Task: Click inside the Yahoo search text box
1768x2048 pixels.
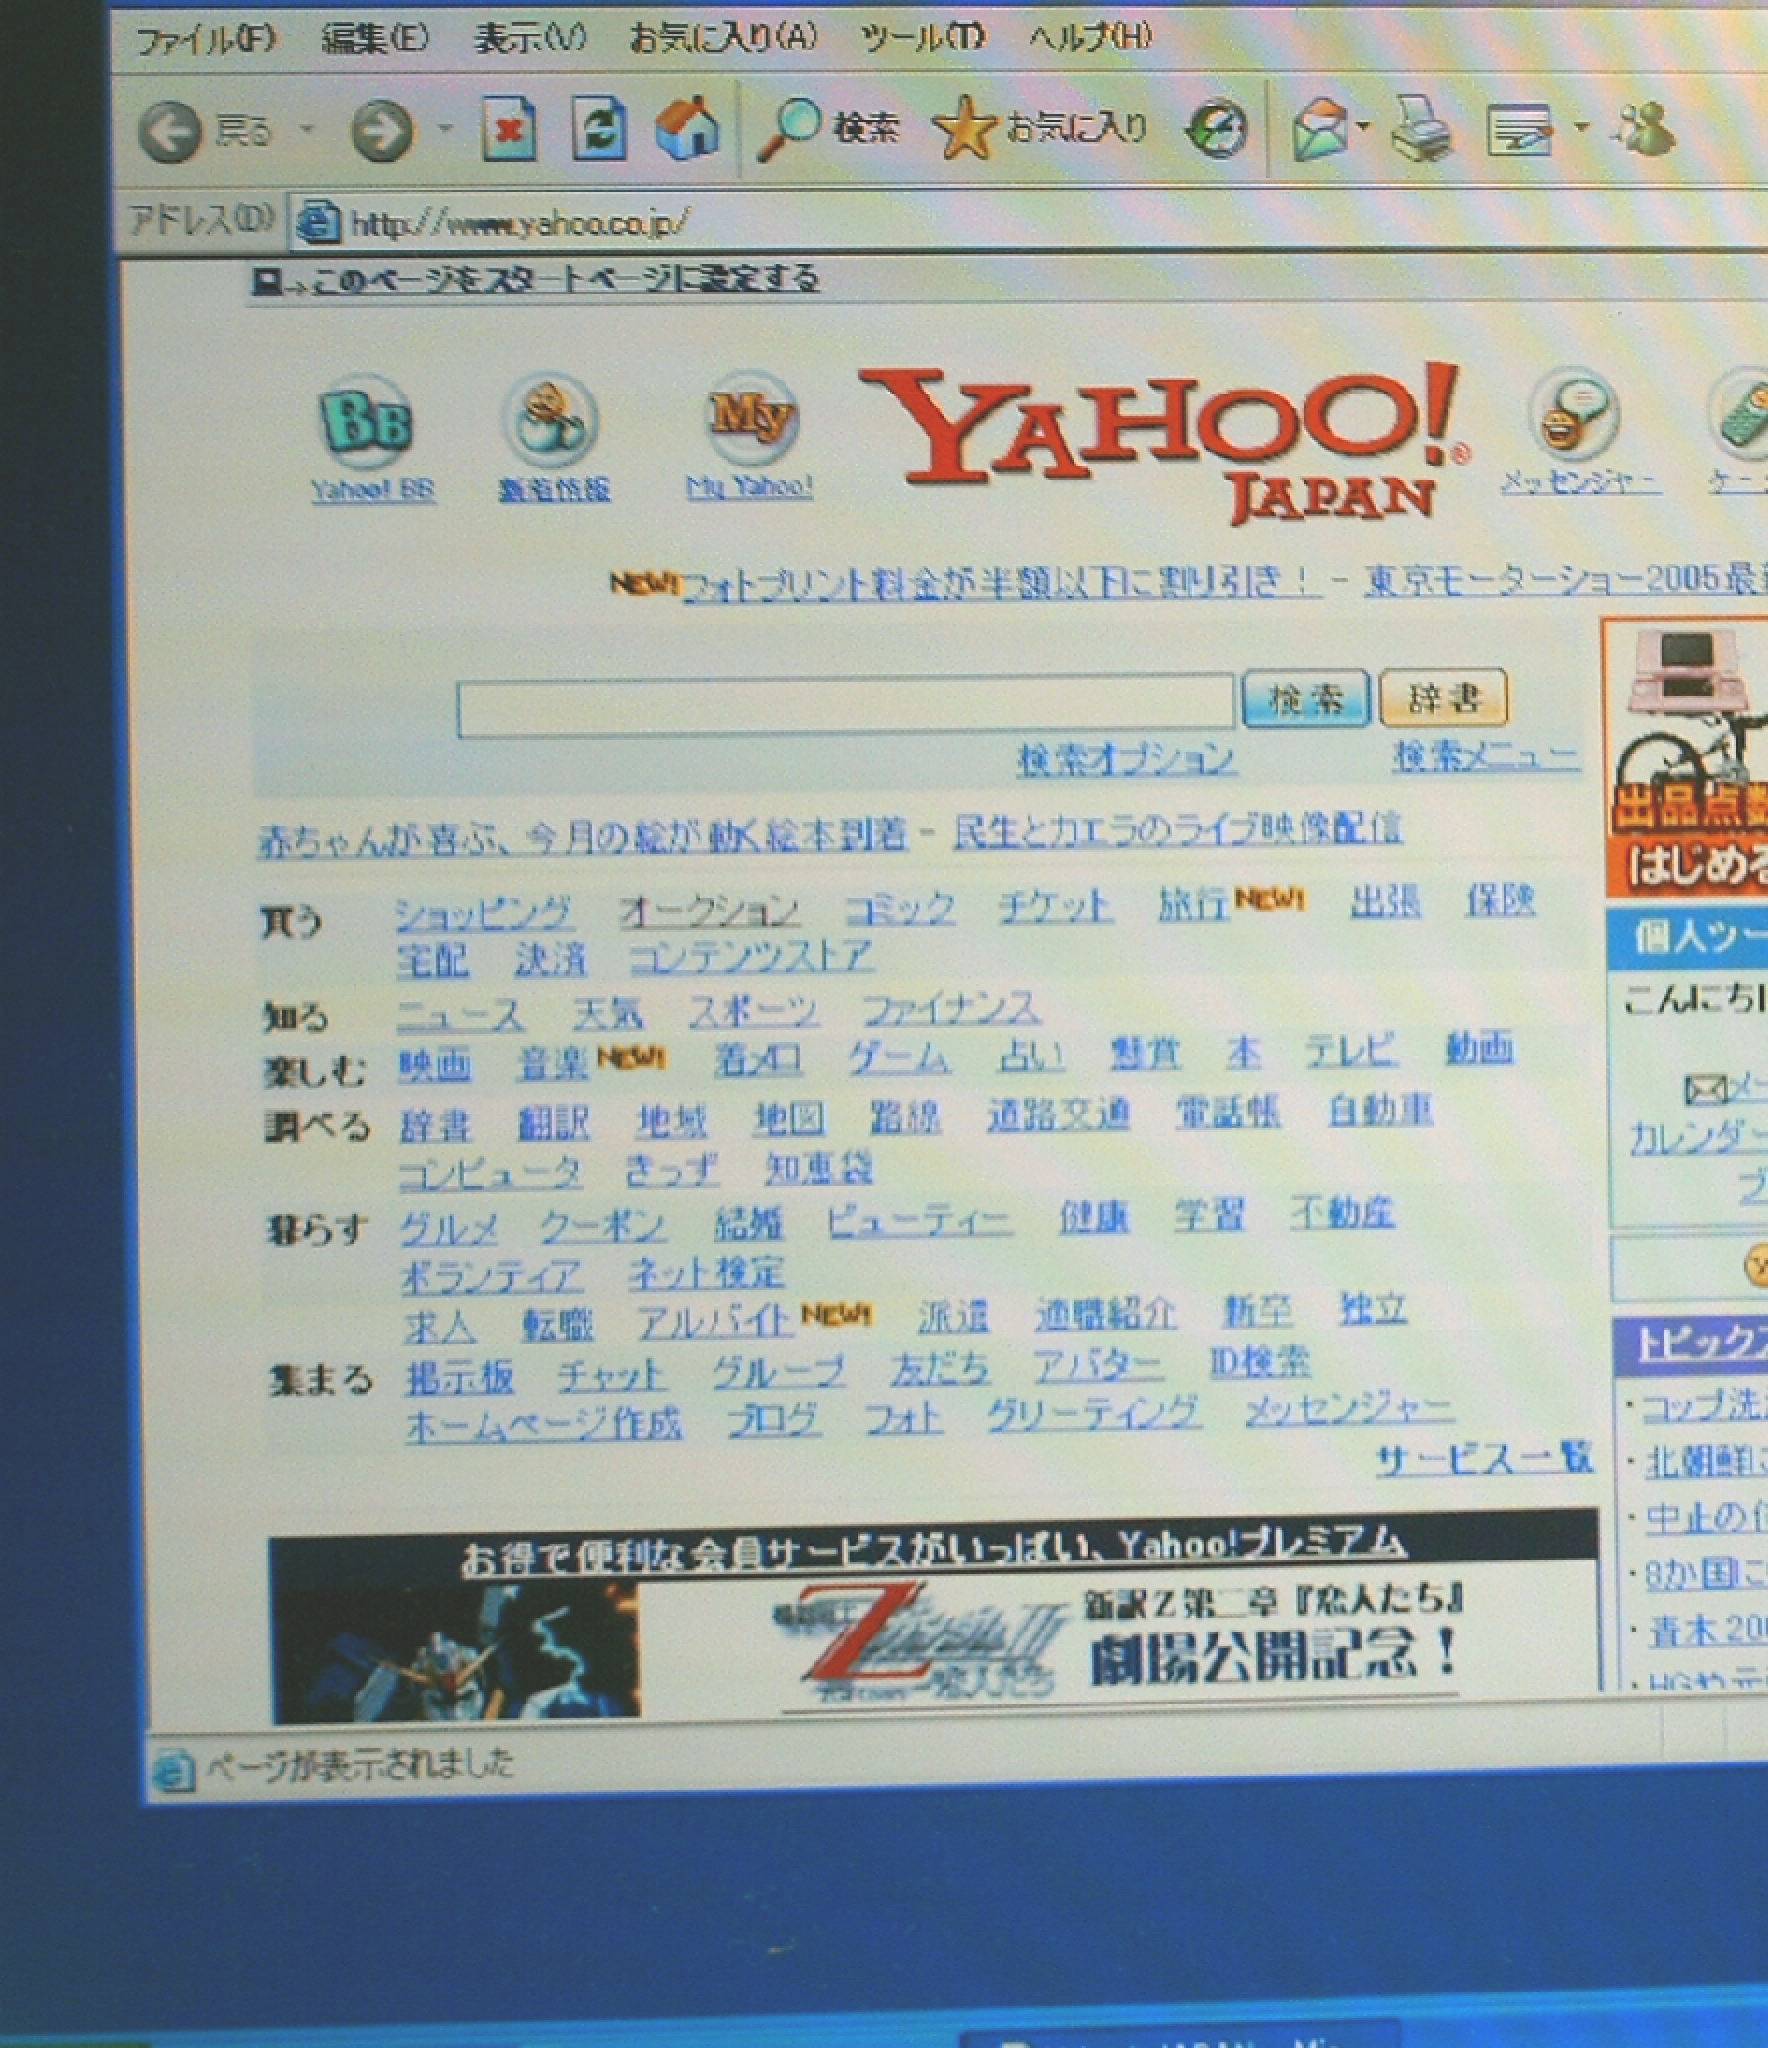Action: [845, 707]
